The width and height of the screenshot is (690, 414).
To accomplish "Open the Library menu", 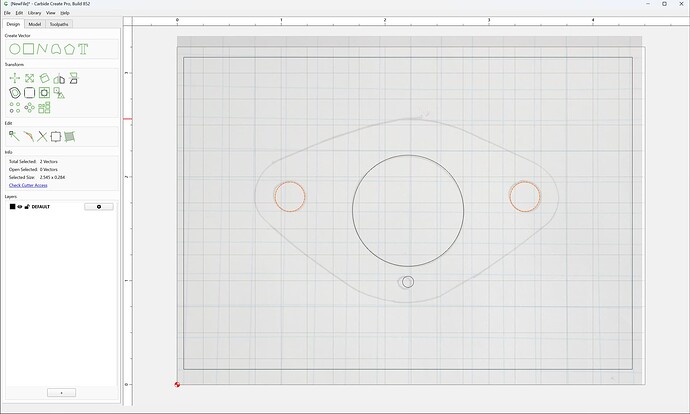I will point(34,13).
